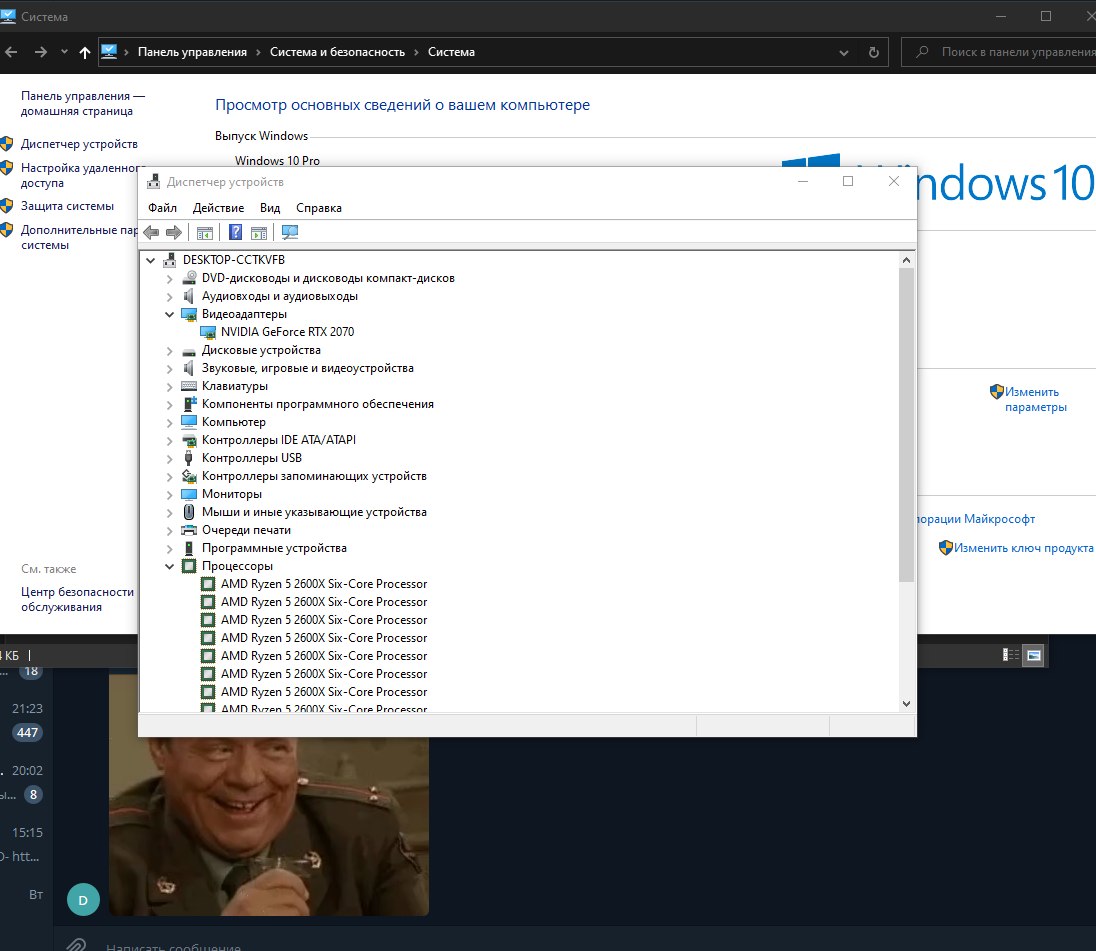Viewport: 1096px width, 951px height.
Task: Click the Forward arrow in Device Manager toolbar
Action: tap(173, 232)
